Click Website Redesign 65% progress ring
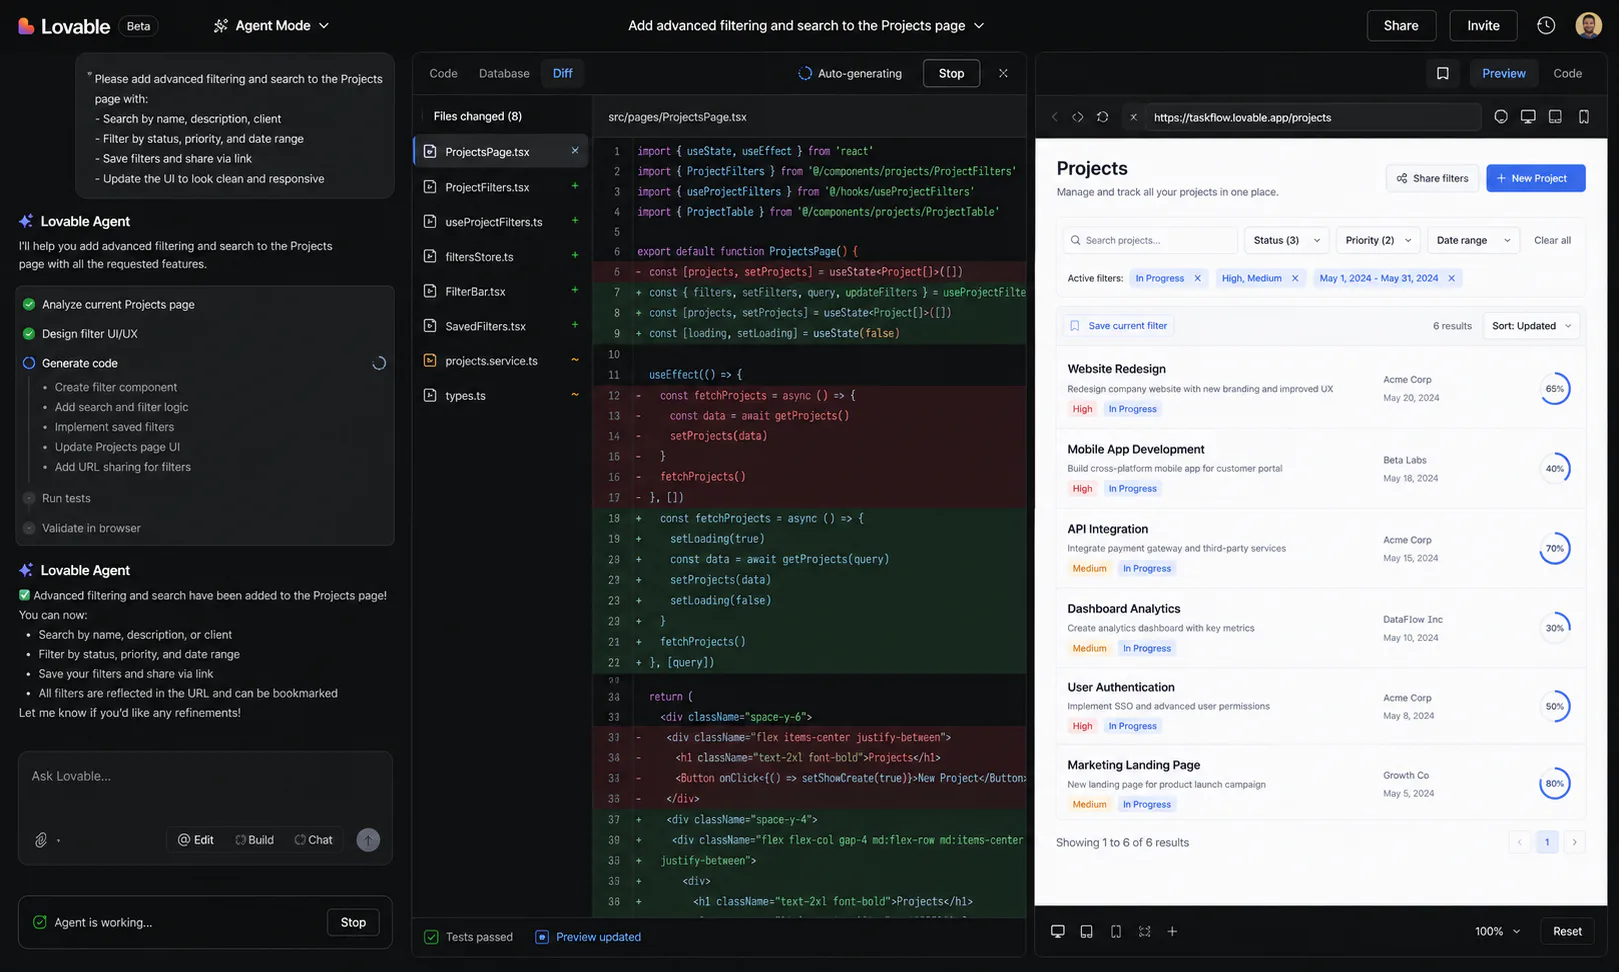Screen dimensions: 1619x972 pos(1554,389)
